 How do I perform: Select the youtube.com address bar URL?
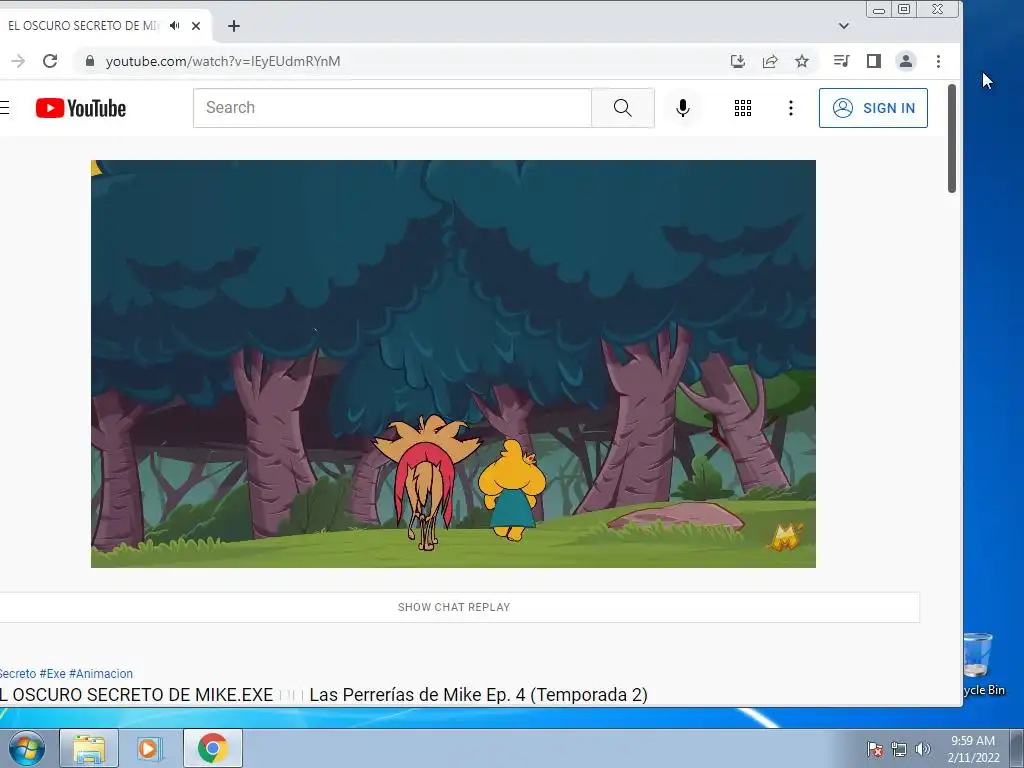[223, 61]
